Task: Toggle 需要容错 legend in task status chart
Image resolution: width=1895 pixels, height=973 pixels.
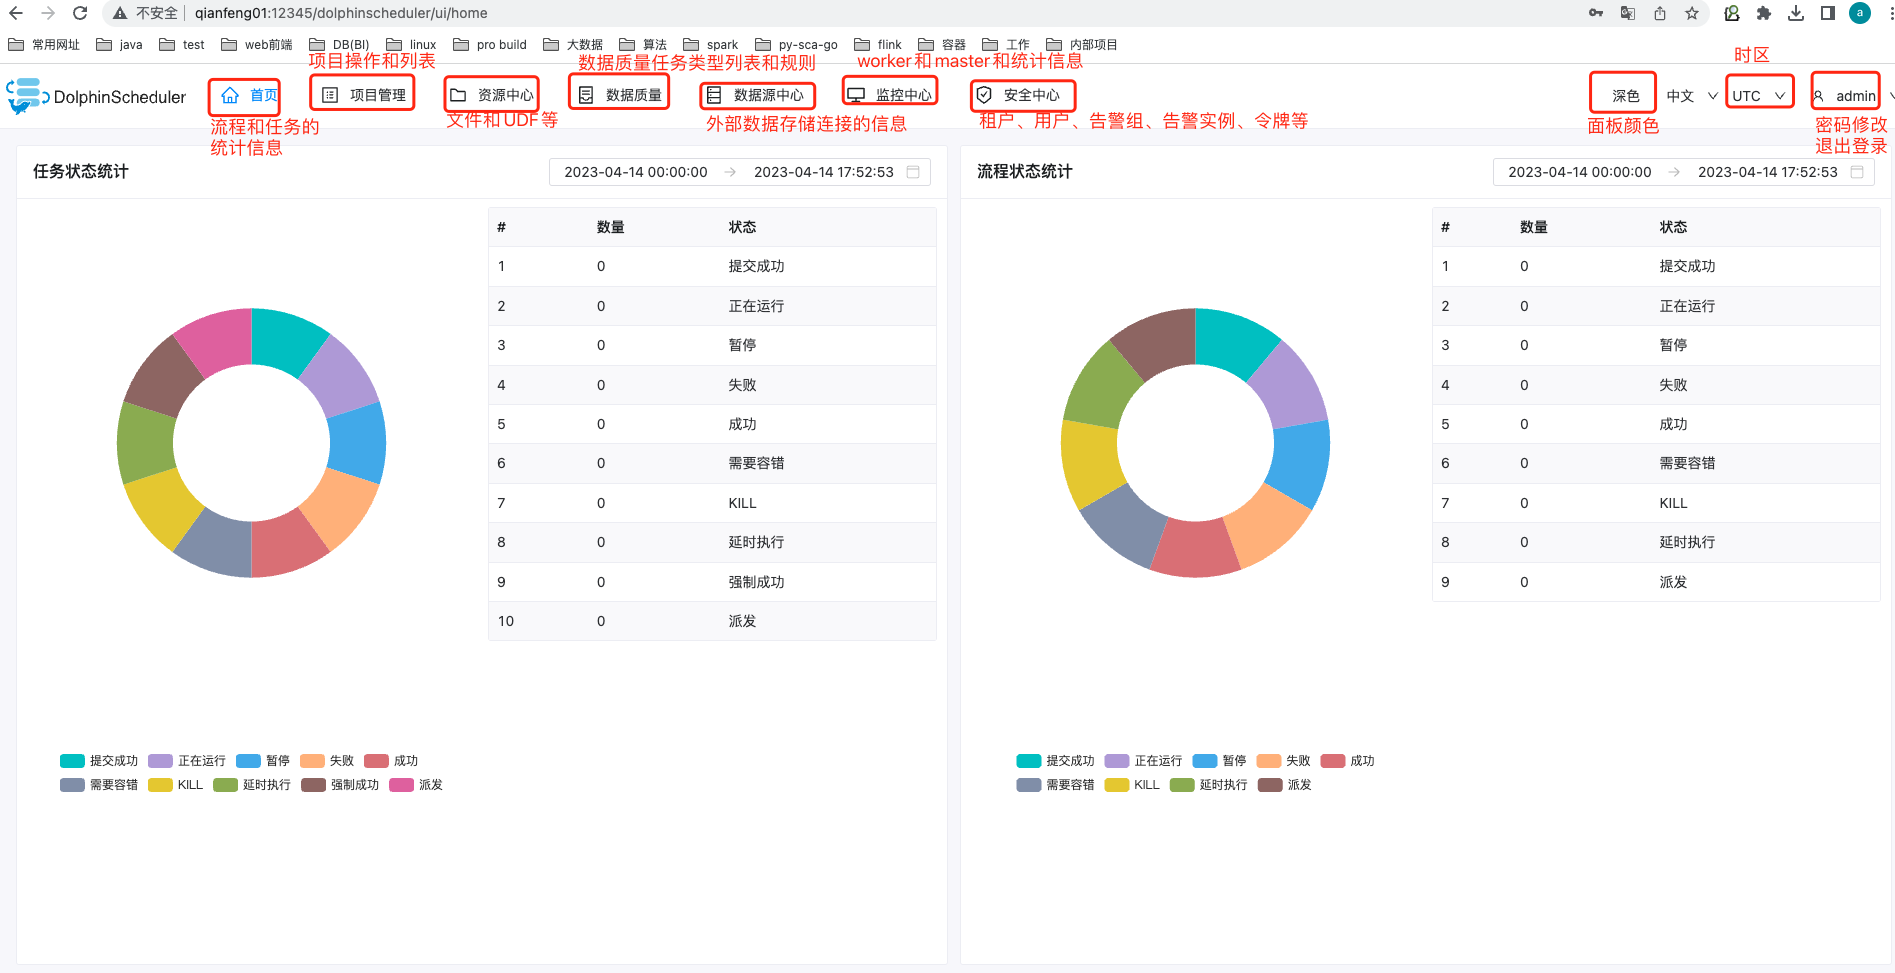Action: 99,785
